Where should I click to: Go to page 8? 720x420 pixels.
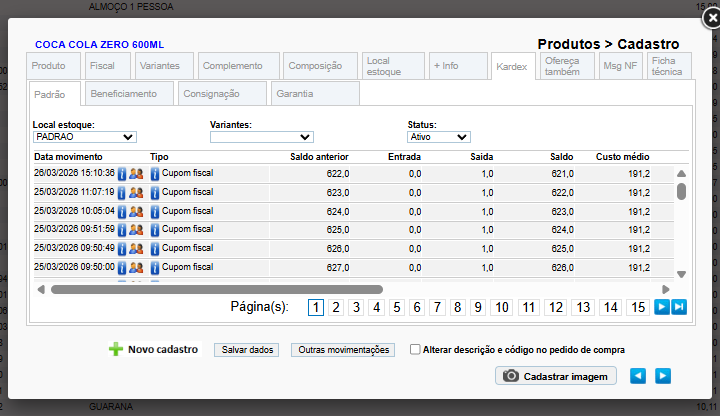pos(457,307)
